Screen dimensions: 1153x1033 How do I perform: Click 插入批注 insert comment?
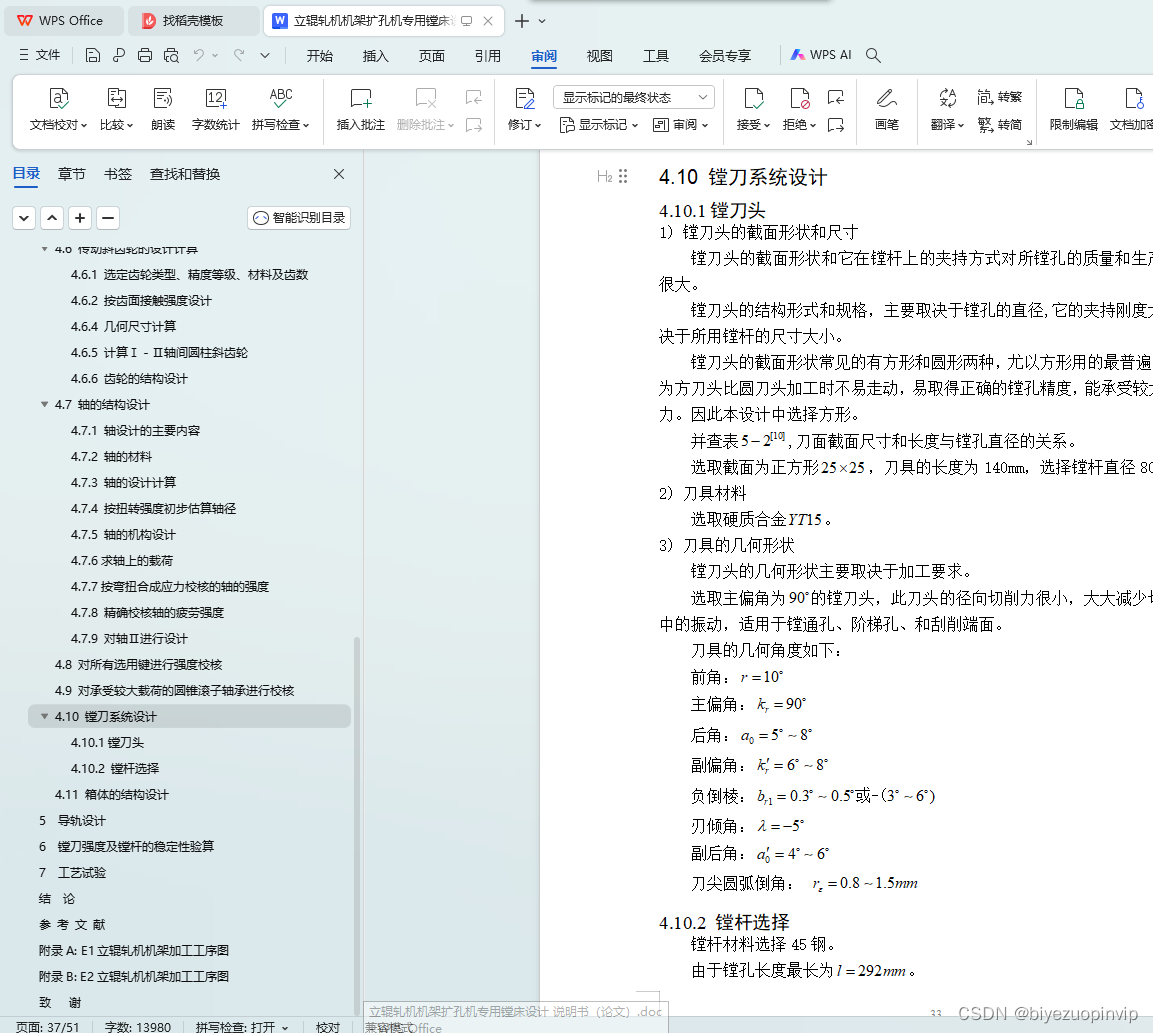[360, 109]
